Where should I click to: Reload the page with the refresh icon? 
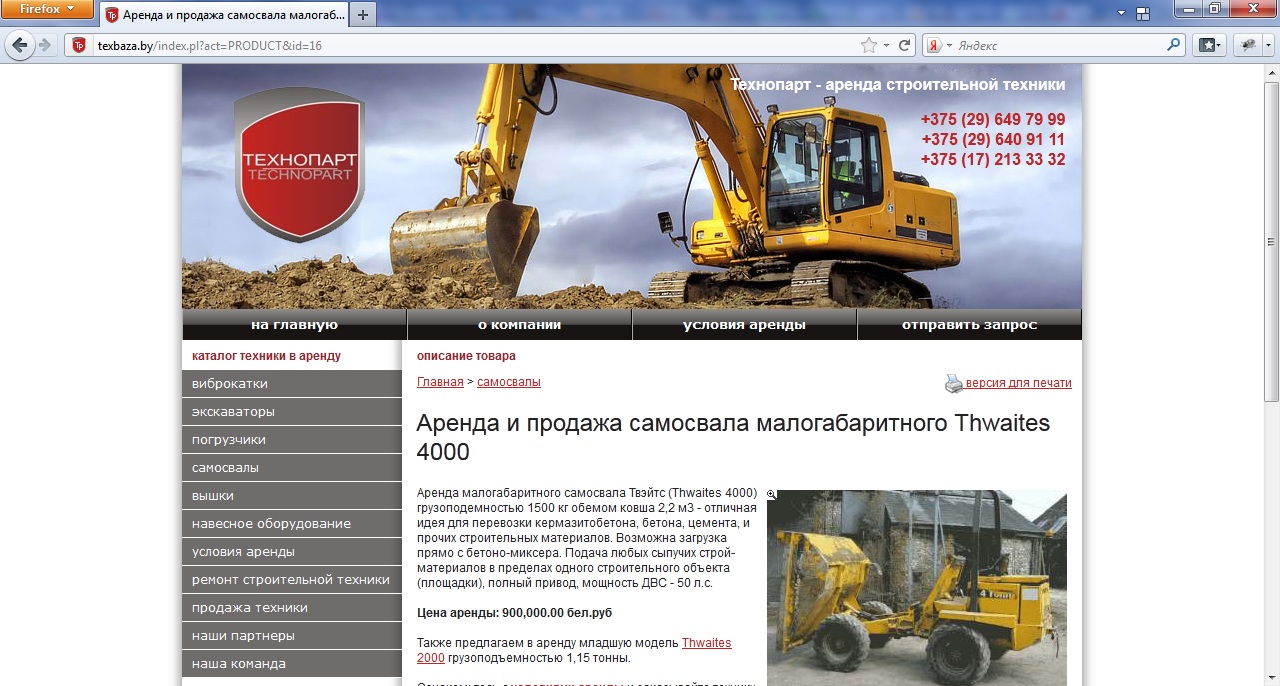pyautogui.click(x=904, y=46)
